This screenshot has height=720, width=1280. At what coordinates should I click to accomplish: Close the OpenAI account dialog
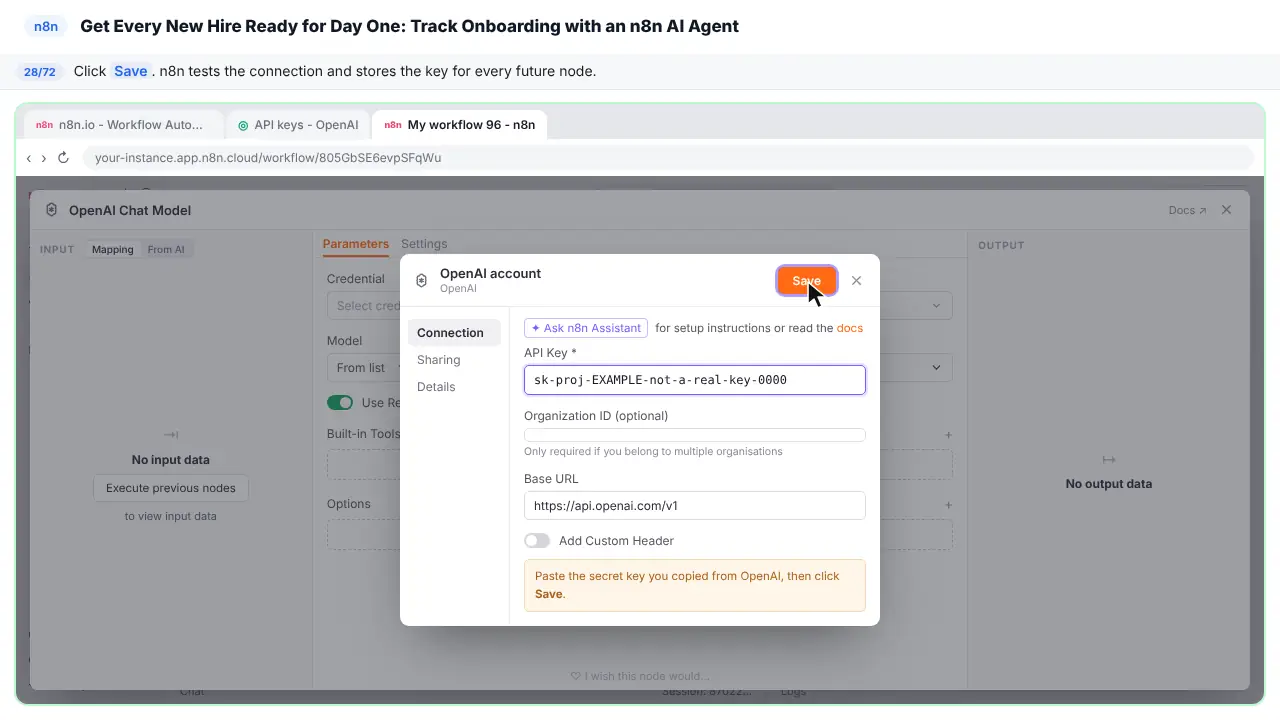856,281
